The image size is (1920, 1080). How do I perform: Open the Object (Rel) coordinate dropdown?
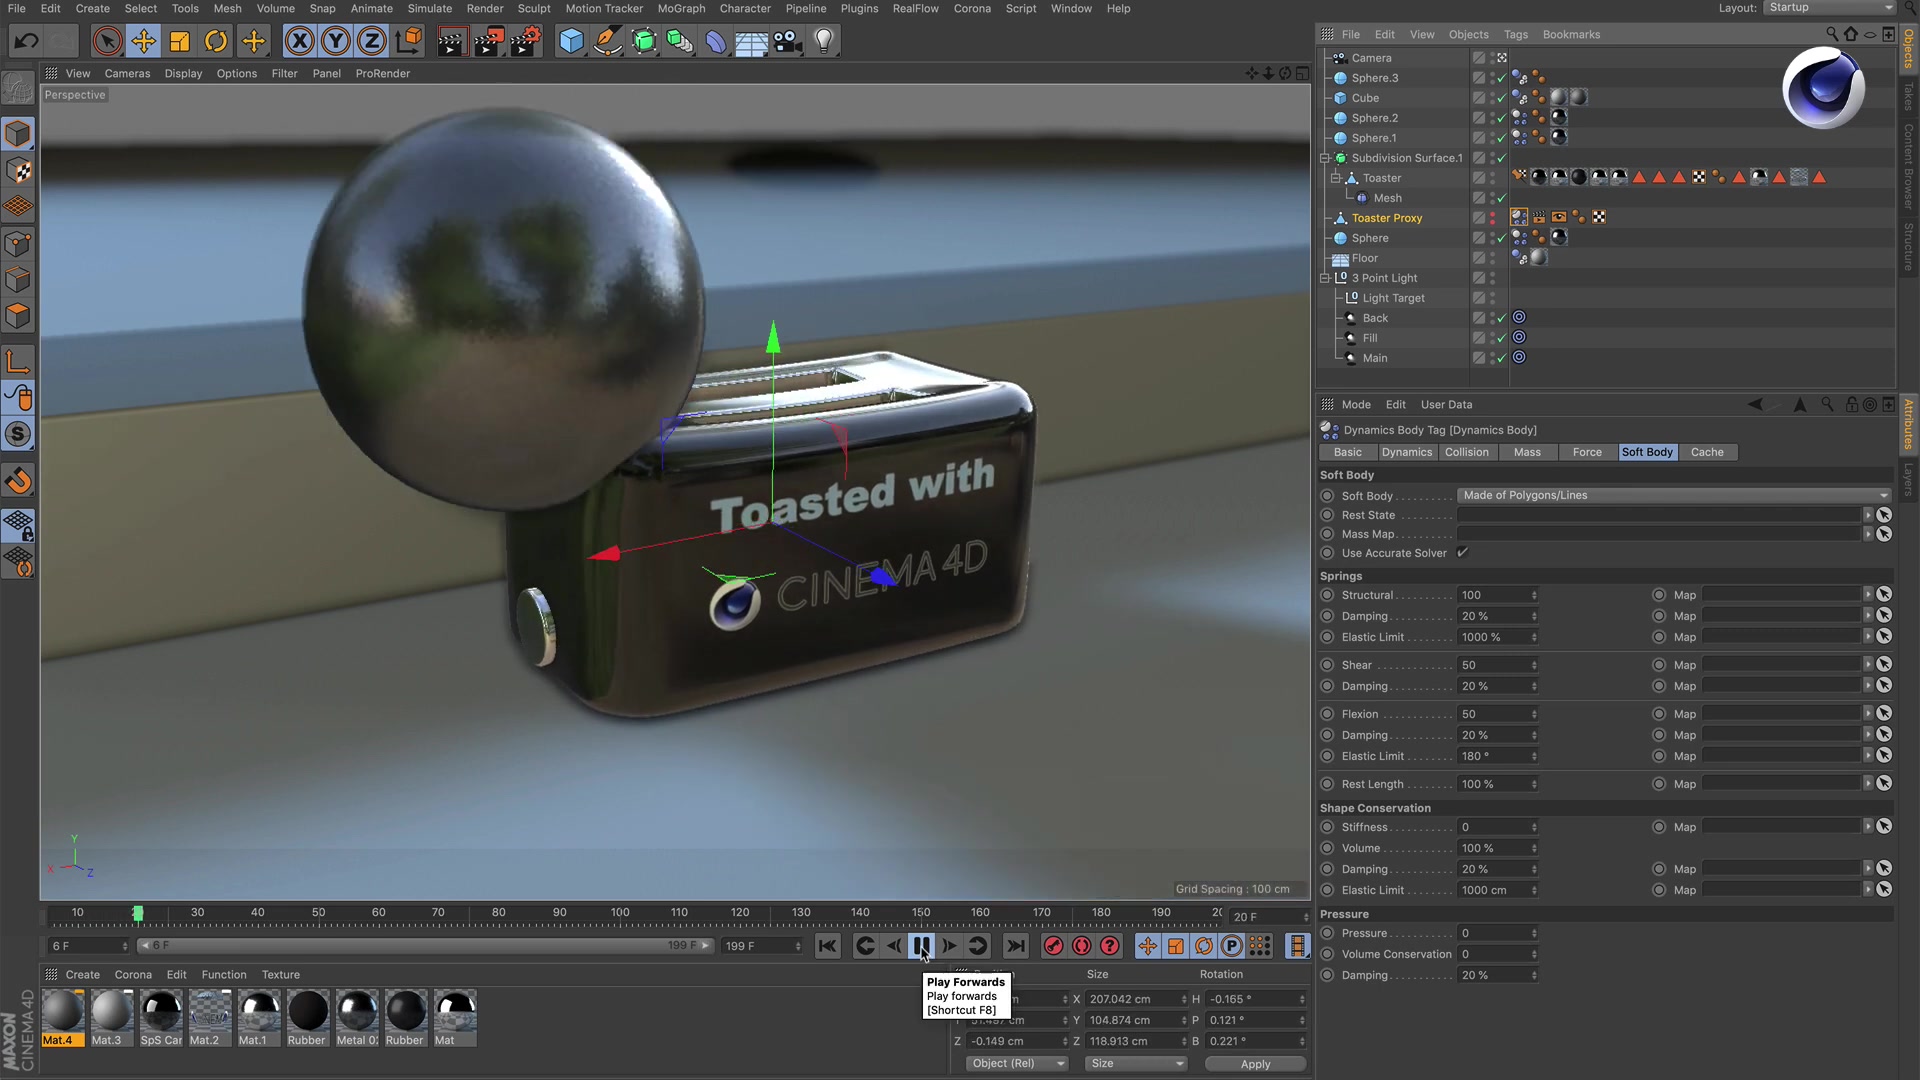(1017, 1063)
